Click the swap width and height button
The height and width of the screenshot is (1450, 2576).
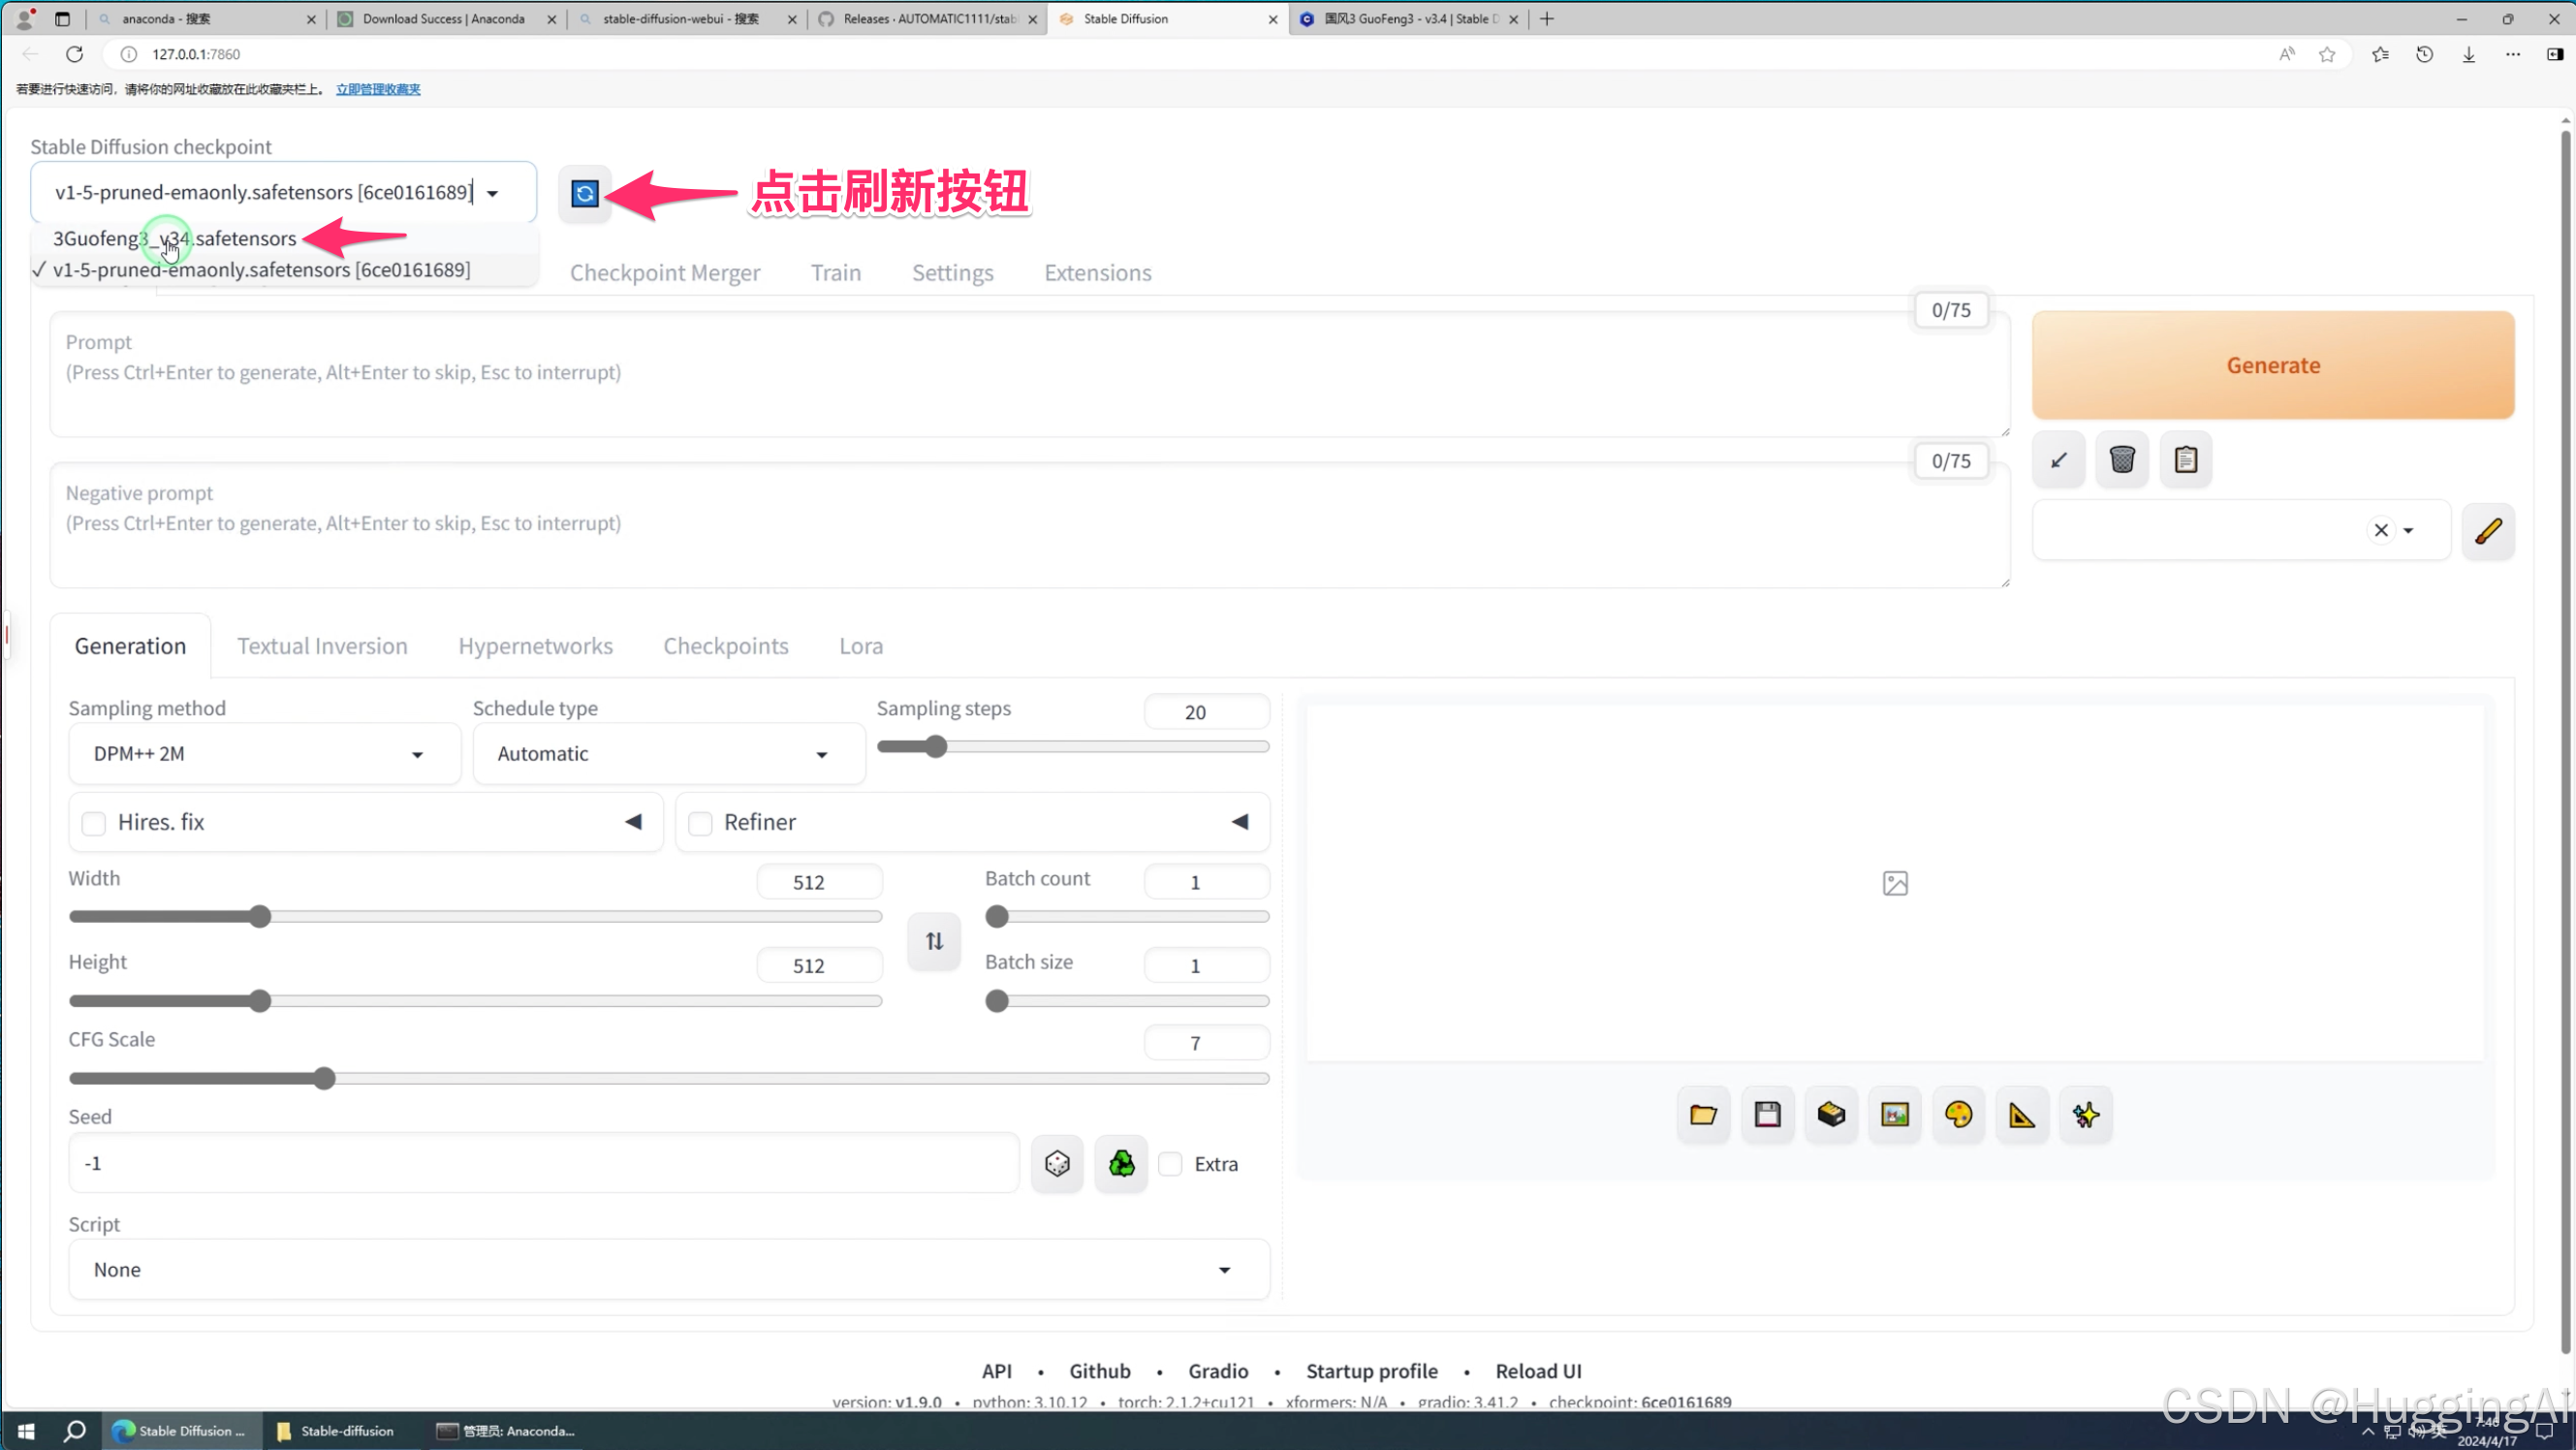[x=933, y=941]
